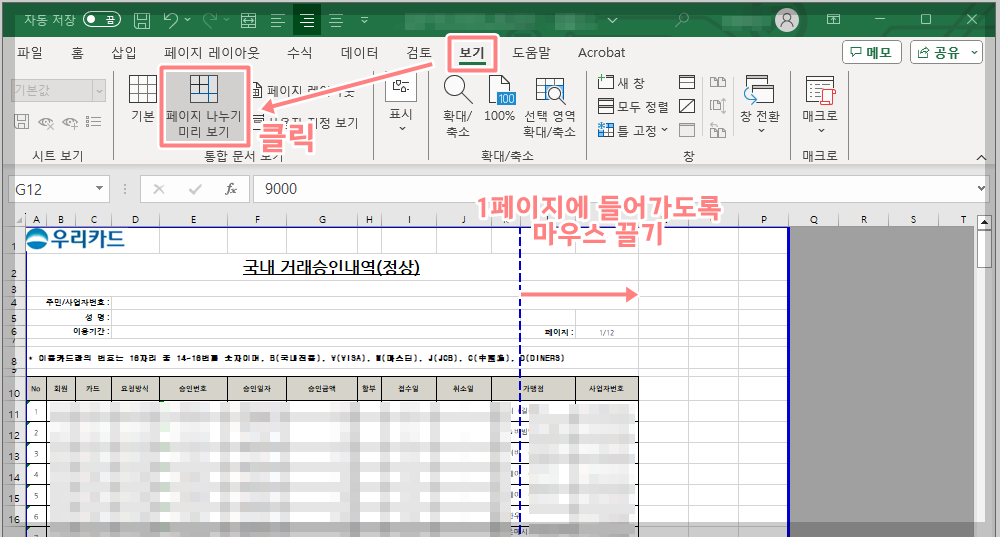The width and height of the screenshot is (1000, 537).
Task: Click the sheet view options list icon
Action: (x=94, y=121)
